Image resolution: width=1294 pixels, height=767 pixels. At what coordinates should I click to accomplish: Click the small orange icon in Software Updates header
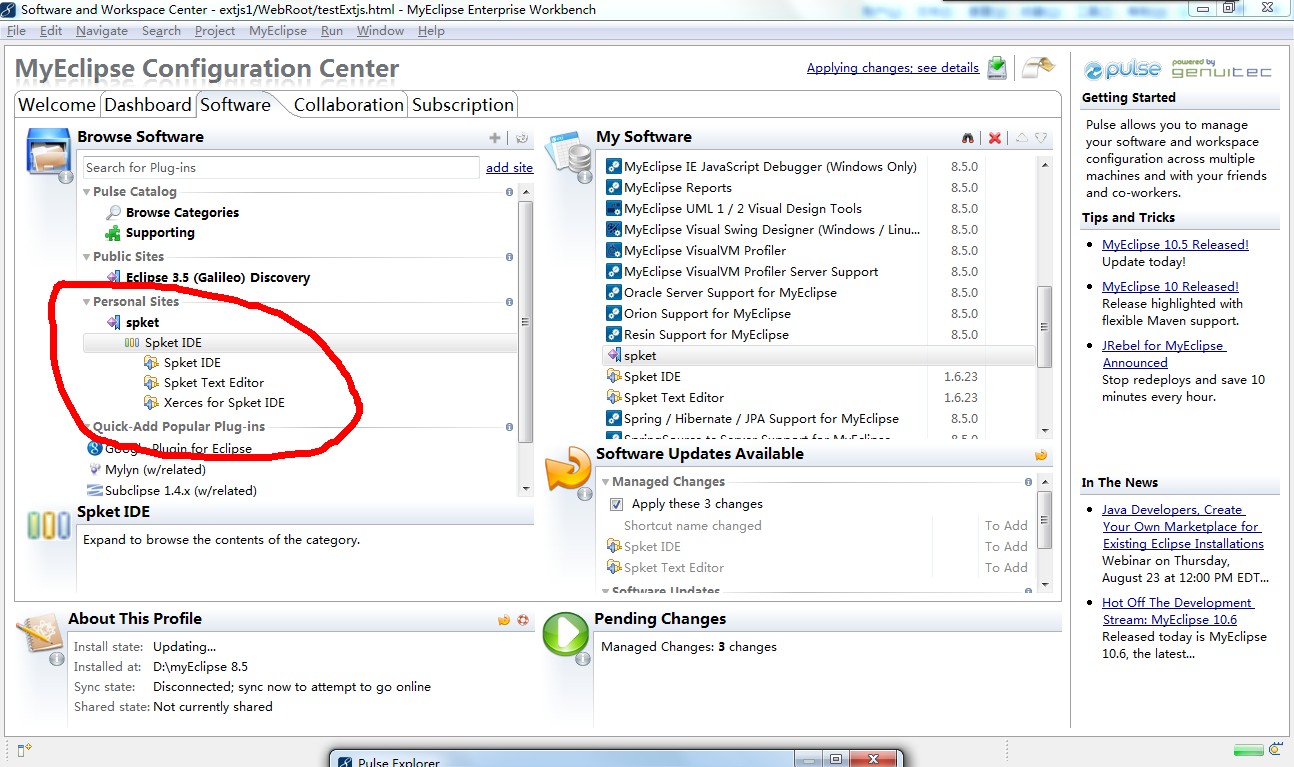pos(1041,455)
